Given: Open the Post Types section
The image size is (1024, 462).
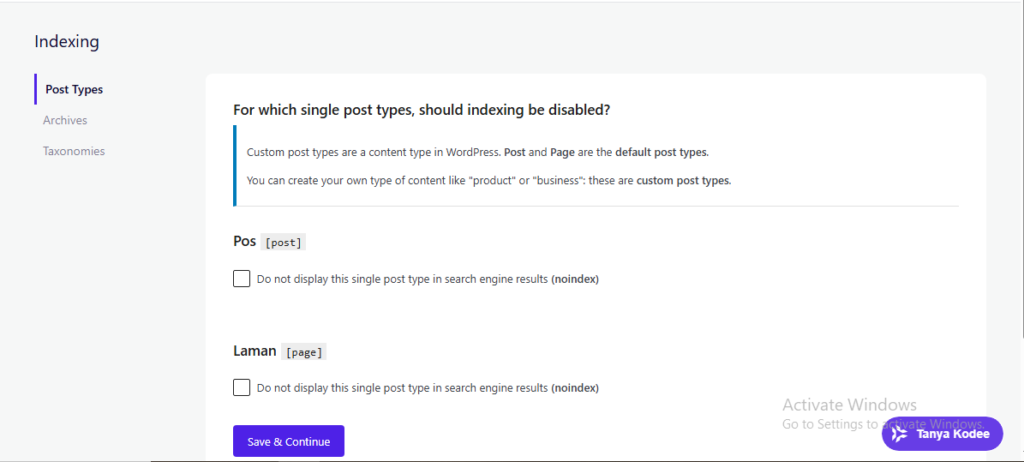Looking at the screenshot, I should tap(74, 90).
